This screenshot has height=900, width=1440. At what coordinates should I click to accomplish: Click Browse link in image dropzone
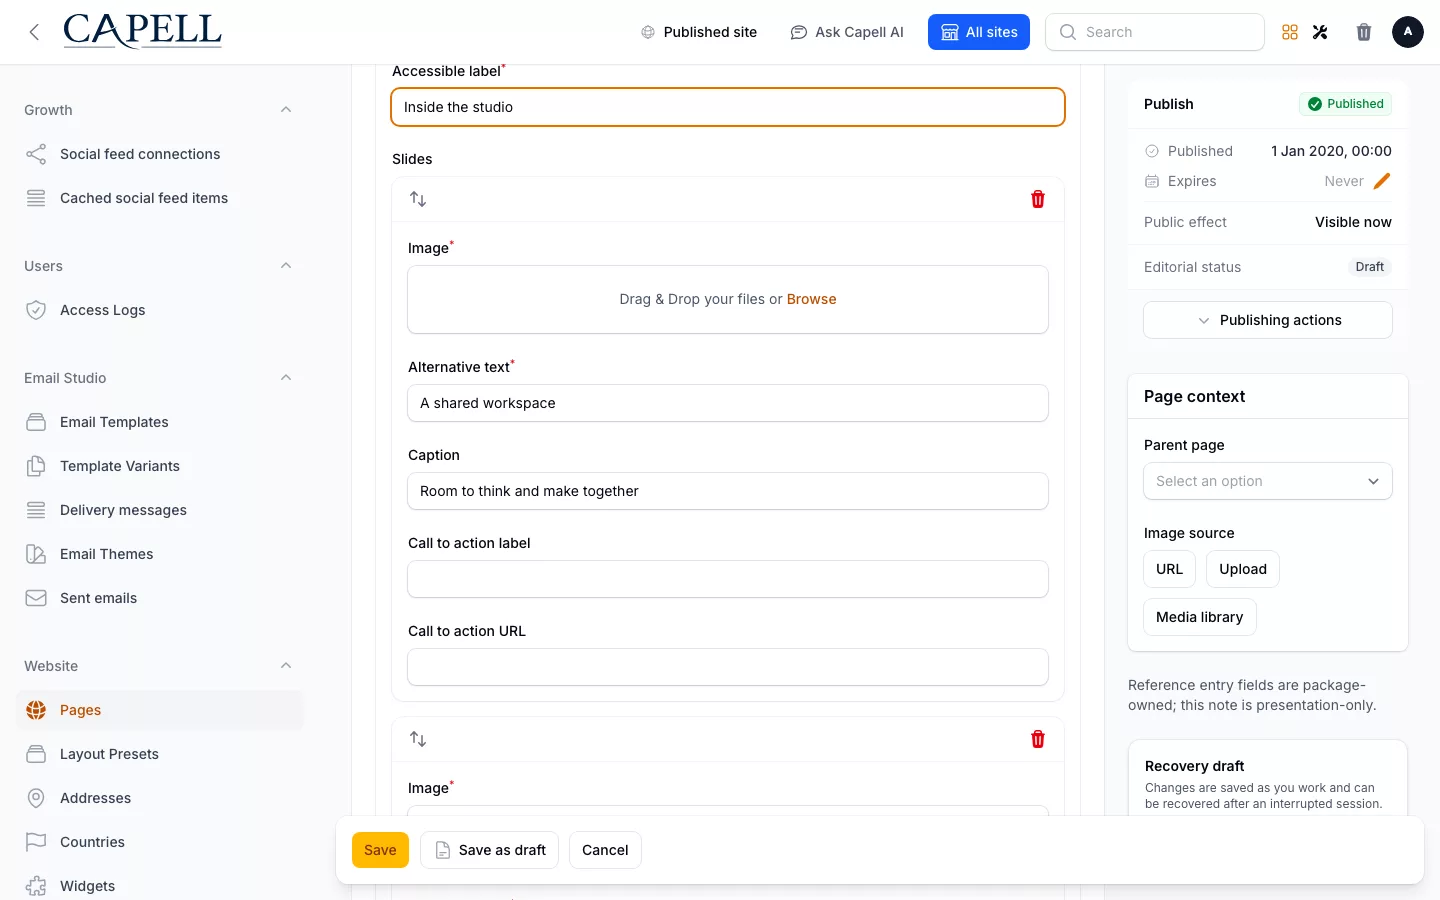[811, 299]
